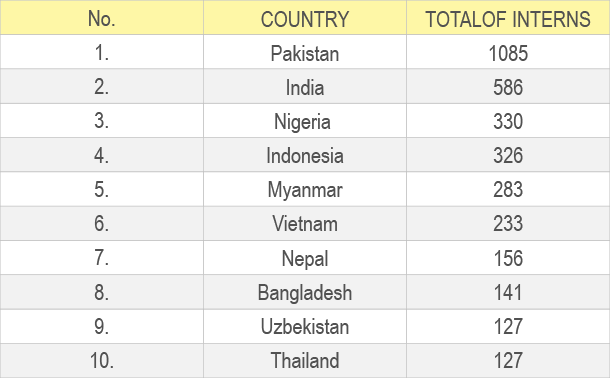Image resolution: width=610 pixels, height=378 pixels.
Task: Select the Nigeria cell
Action: coord(305,121)
